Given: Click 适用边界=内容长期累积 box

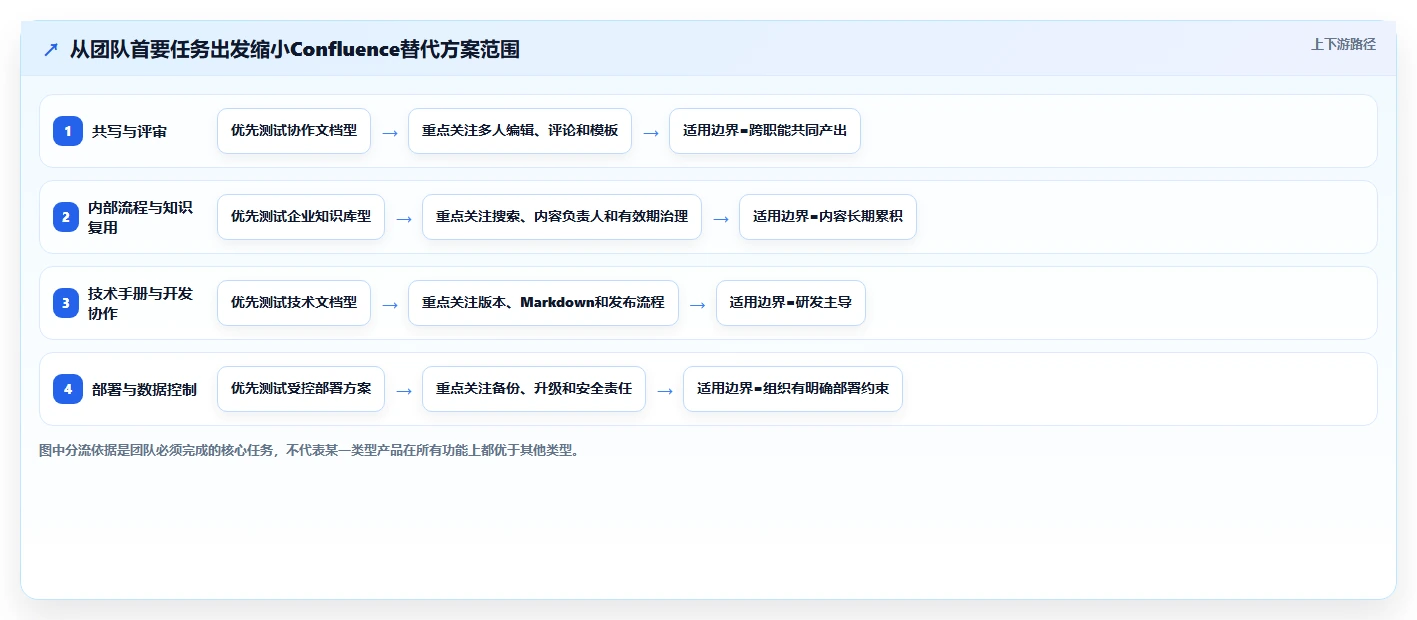Looking at the screenshot, I should [x=828, y=217].
